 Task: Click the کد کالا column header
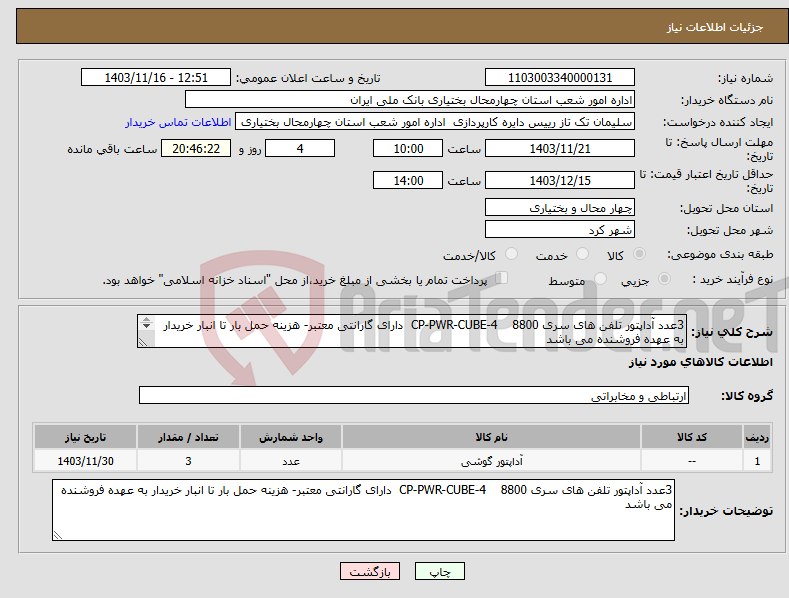[x=692, y=437]
